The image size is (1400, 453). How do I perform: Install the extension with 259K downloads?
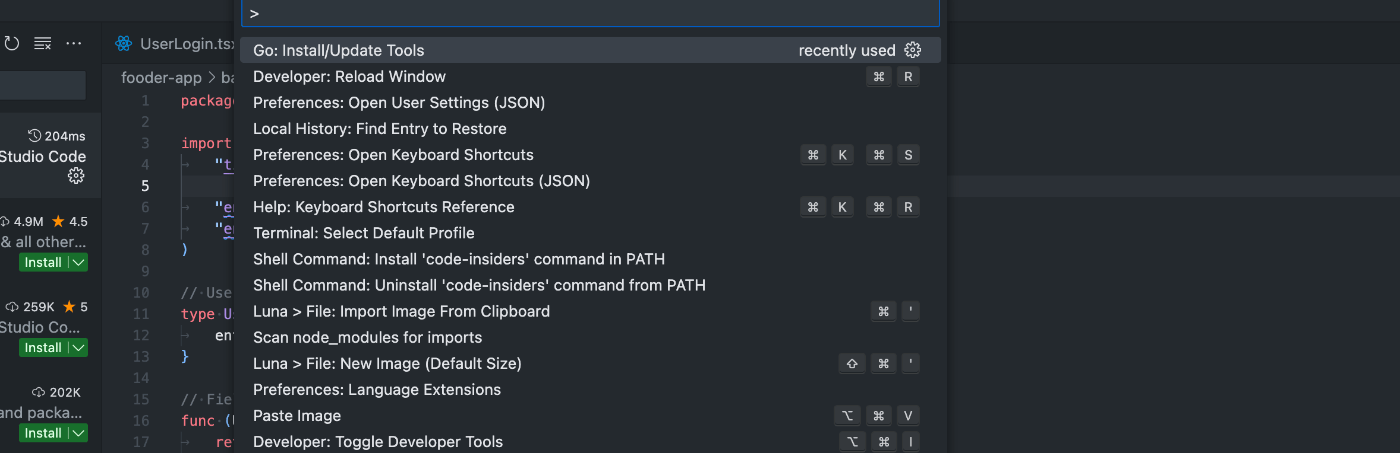pyautogui.click(x=43, y=347)
